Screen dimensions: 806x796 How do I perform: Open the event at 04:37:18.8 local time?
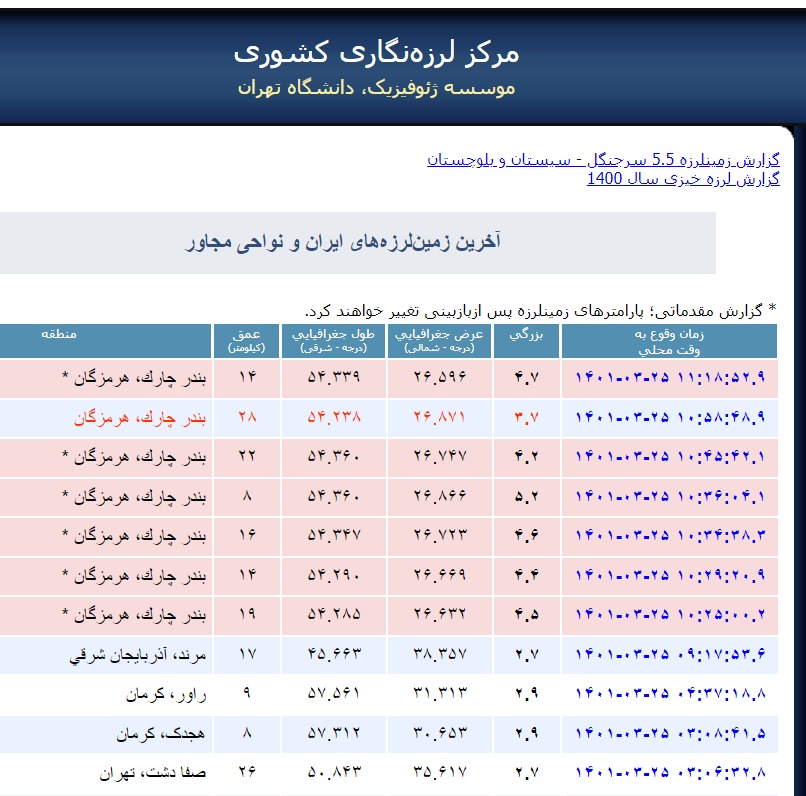(670, 693)
